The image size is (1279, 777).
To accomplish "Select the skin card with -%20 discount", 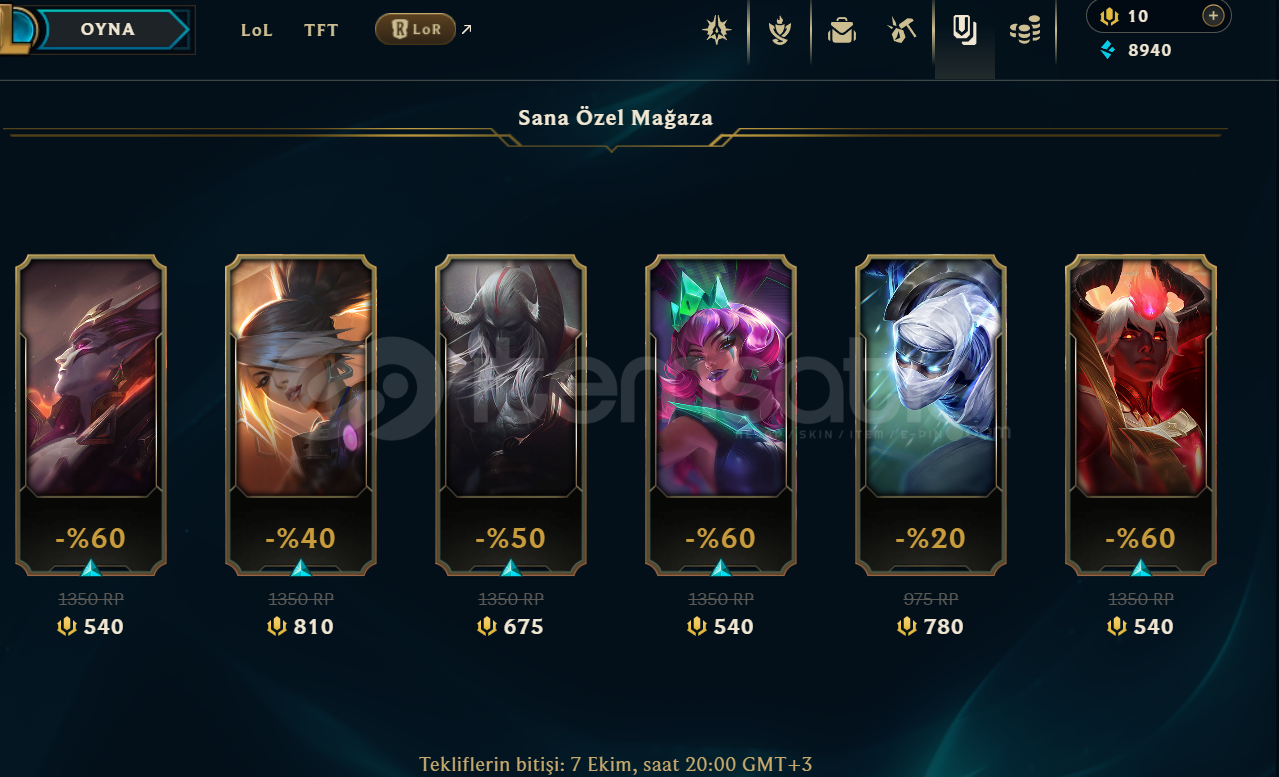I will (x=931, y=415).
